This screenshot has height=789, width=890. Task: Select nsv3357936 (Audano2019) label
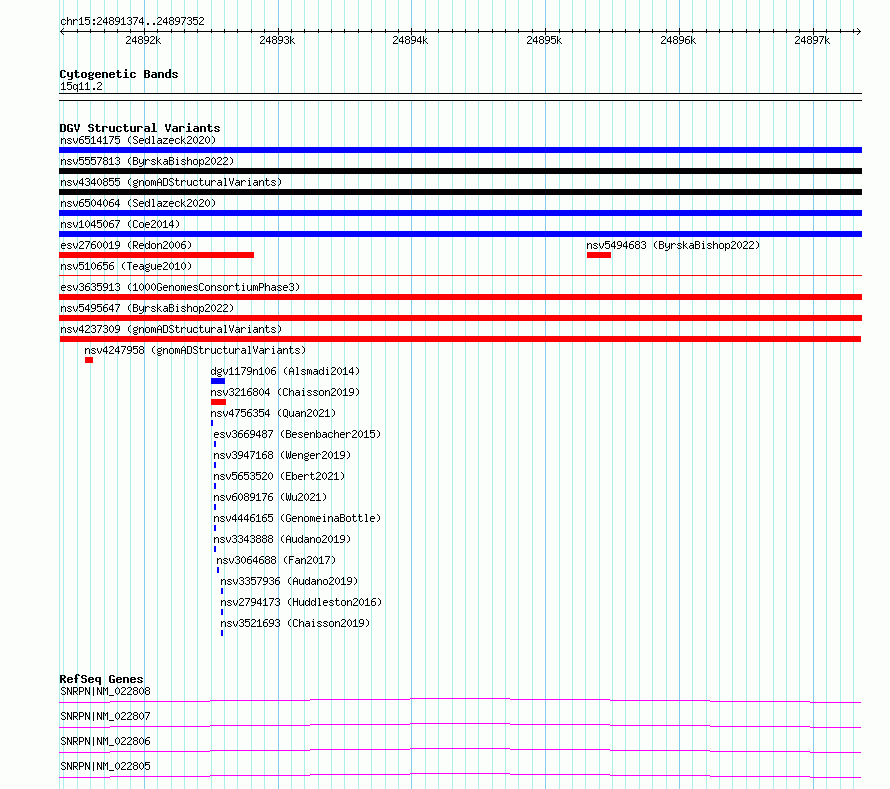click(289, 581)
